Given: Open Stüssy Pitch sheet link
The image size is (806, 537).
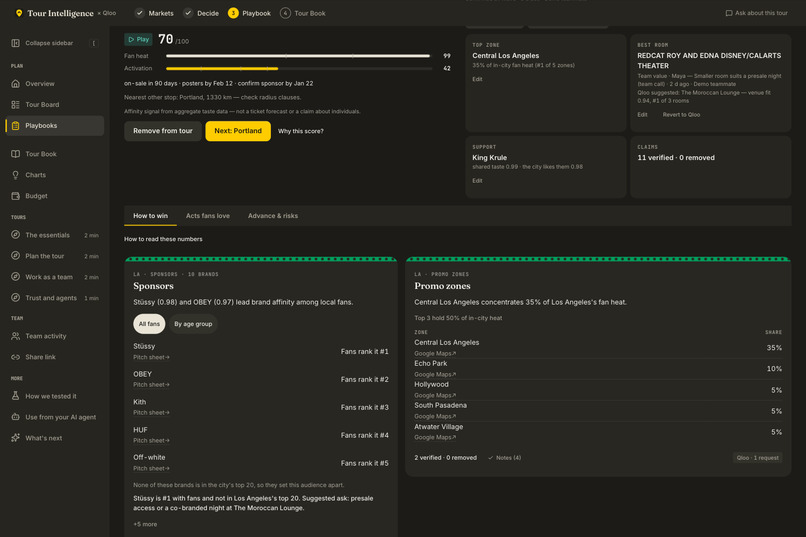Looking at the screenshot, I should pyautogui.click(x=151, y=358).
